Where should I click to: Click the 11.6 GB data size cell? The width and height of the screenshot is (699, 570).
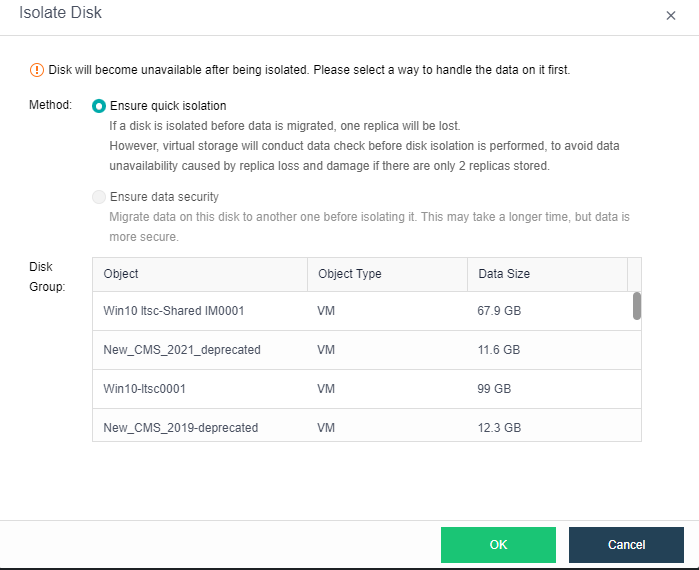tap(498, 350)
